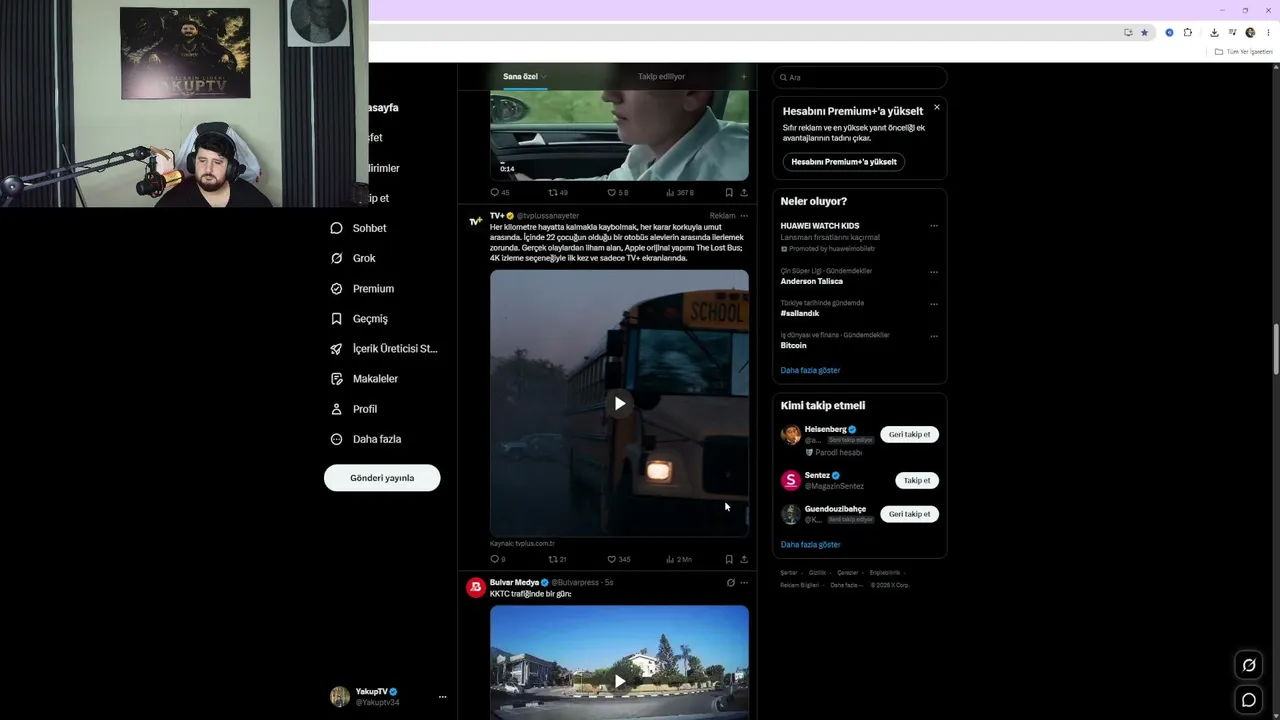Open Chrome downloads icon

coord(1214,32)
